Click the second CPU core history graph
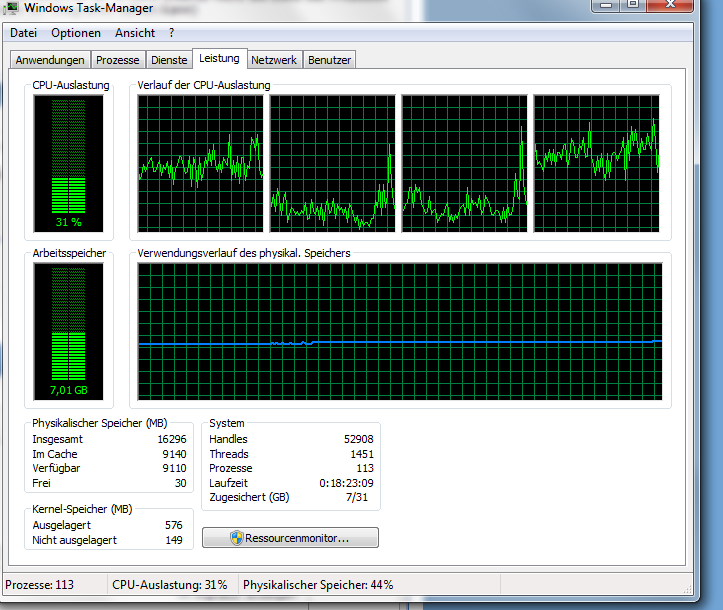This screenshot has height=610, width=723. coord(332,163)
